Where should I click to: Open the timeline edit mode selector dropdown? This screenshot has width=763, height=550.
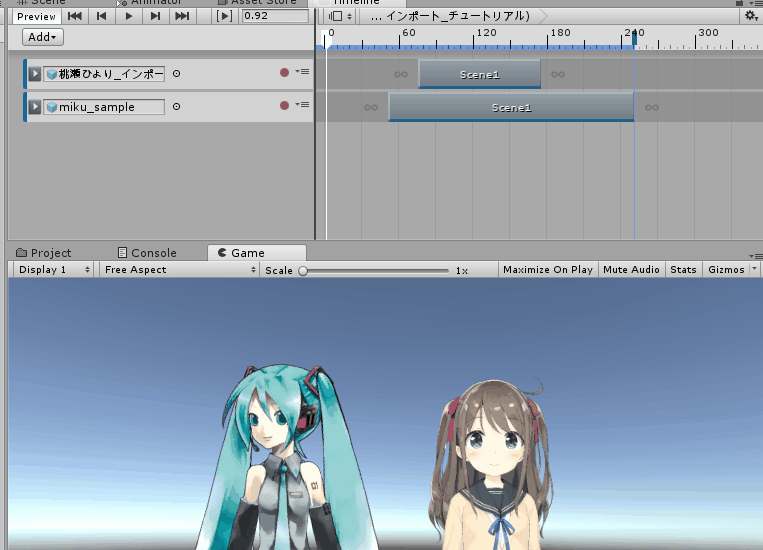340,17
